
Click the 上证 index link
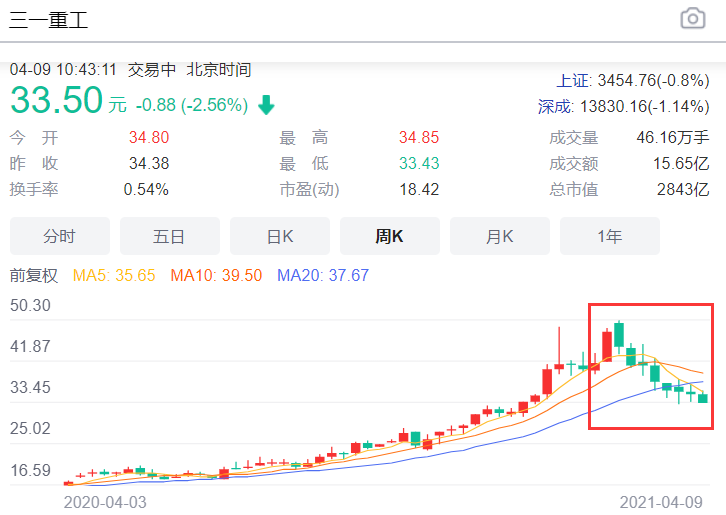574,81
